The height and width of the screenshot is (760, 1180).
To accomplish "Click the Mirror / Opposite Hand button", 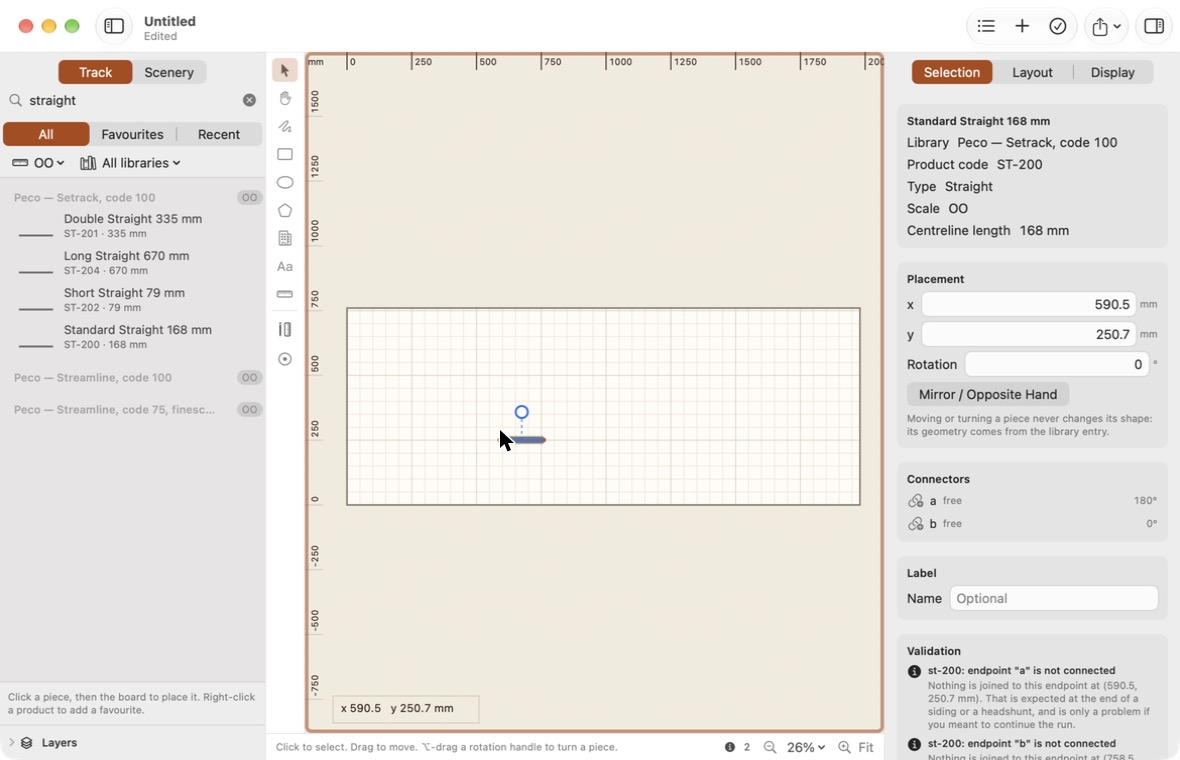I will [x=987, y=394].
